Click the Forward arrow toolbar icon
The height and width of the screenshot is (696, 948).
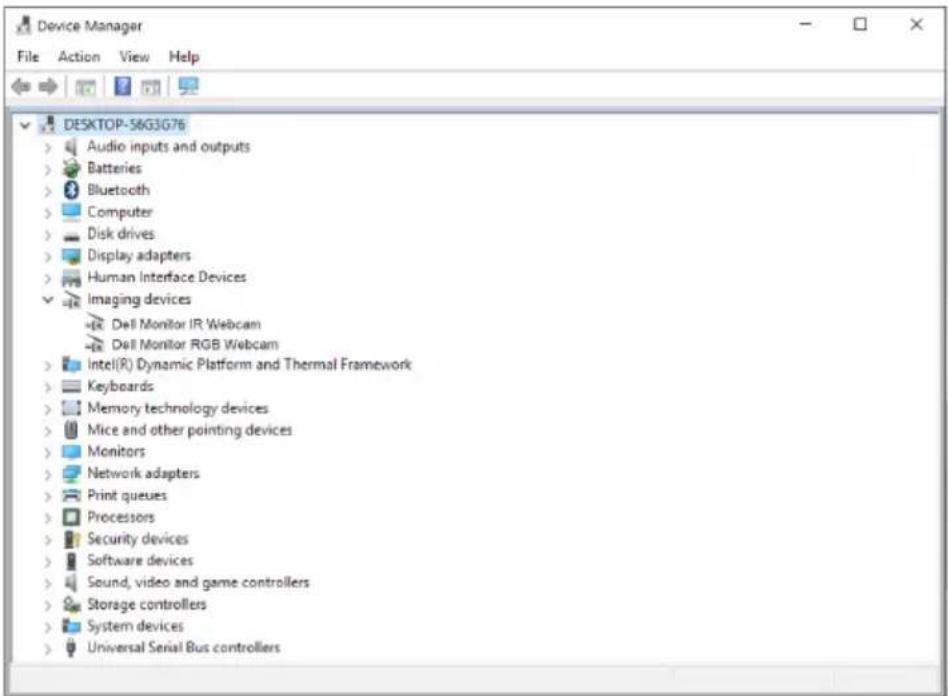tap(48, 87)
